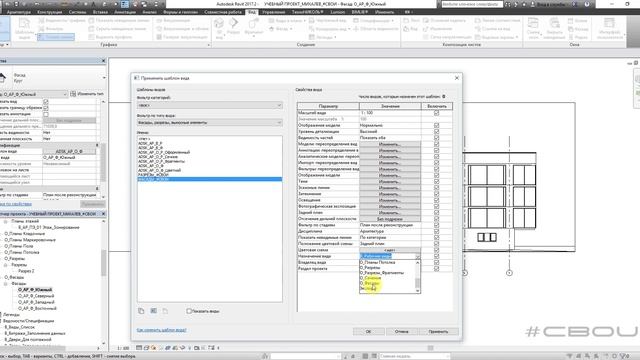The image size is (640, 360).
Task: Click the Фасад ribbon tool
Action: [x=281, y=29]
